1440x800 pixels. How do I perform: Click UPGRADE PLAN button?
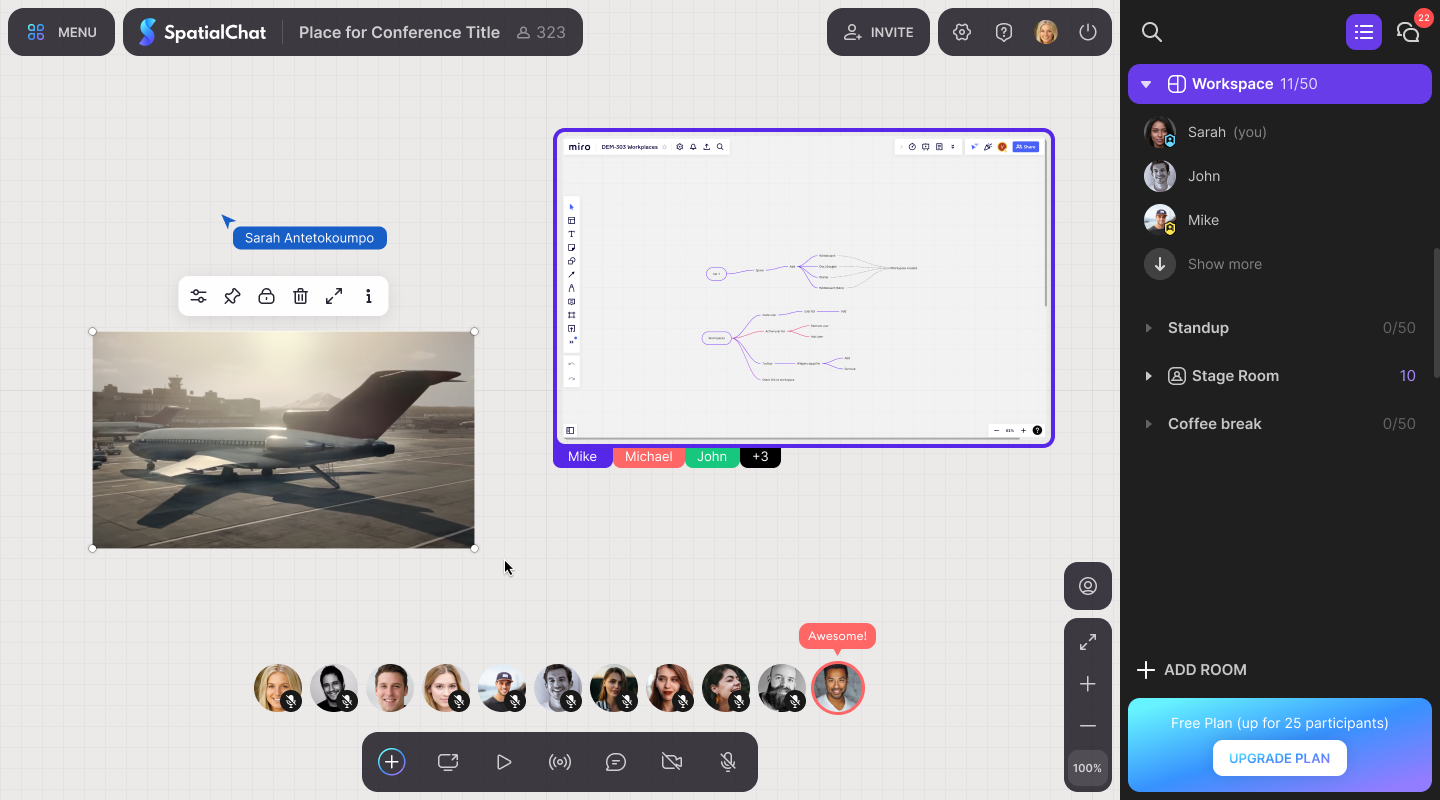[1279, 758]
